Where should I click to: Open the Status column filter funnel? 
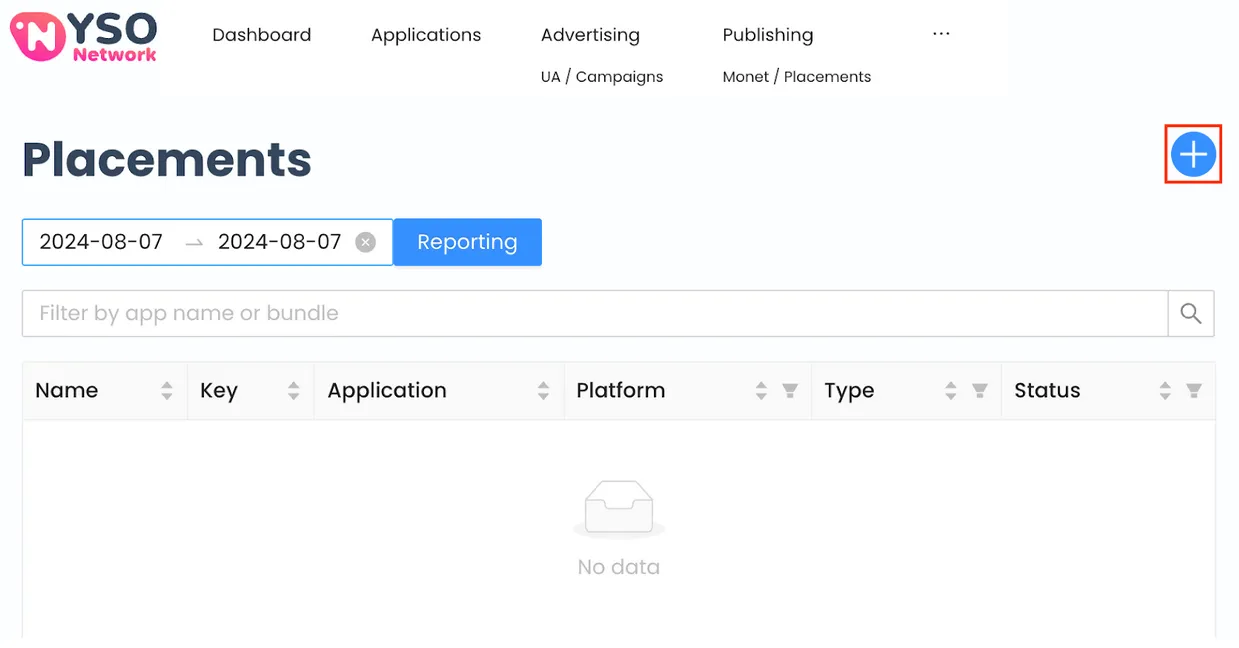pos(1196,390)
